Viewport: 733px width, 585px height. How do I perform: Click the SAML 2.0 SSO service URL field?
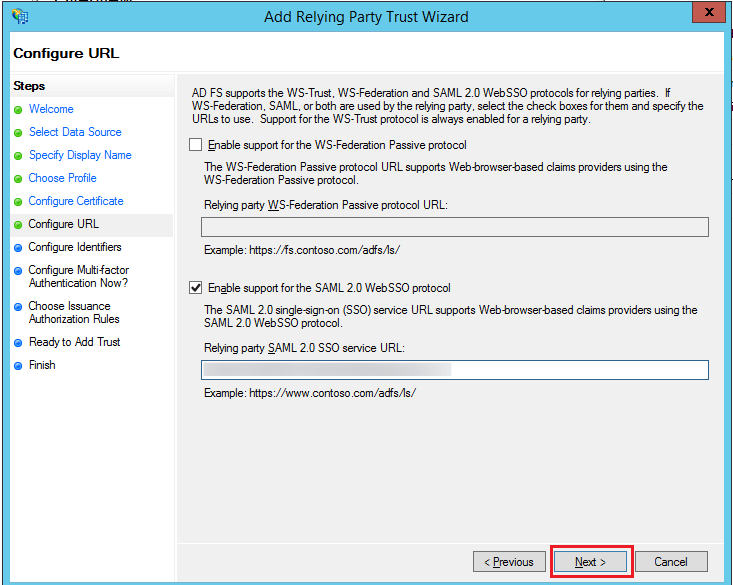click(455, 370)
